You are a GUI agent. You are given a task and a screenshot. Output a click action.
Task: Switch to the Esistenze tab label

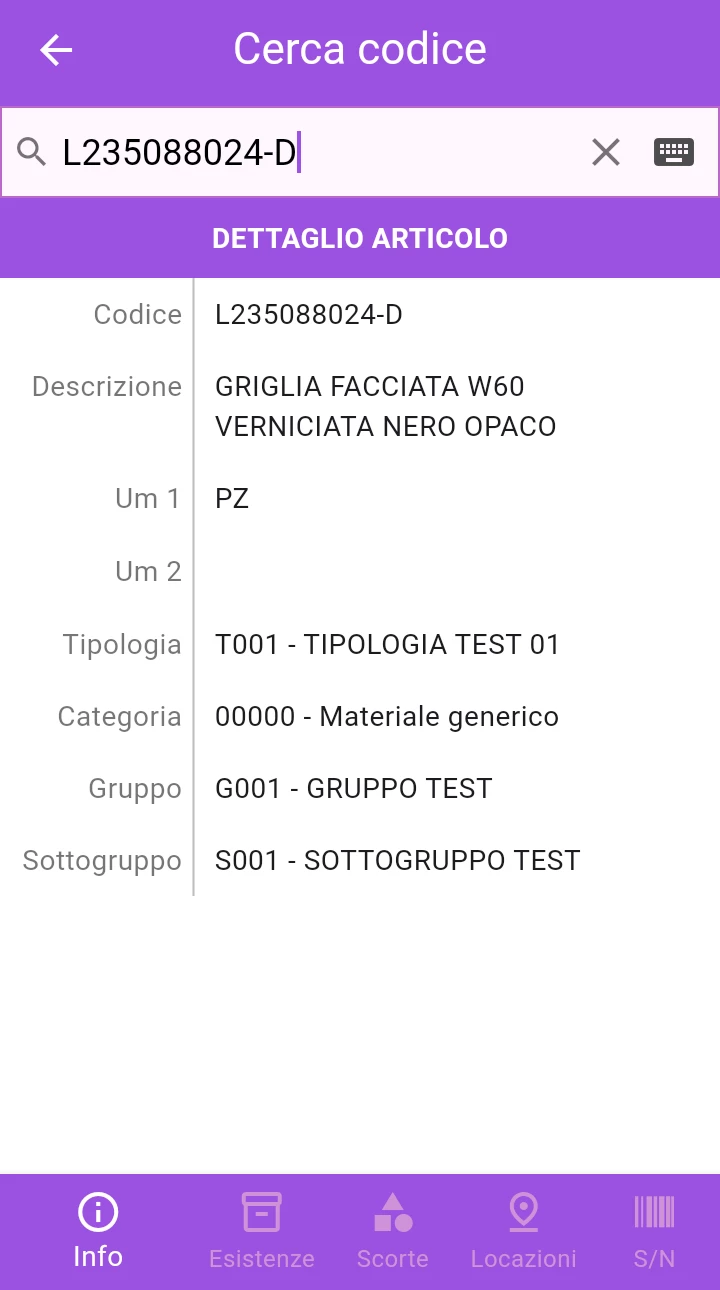point(262,1259)
